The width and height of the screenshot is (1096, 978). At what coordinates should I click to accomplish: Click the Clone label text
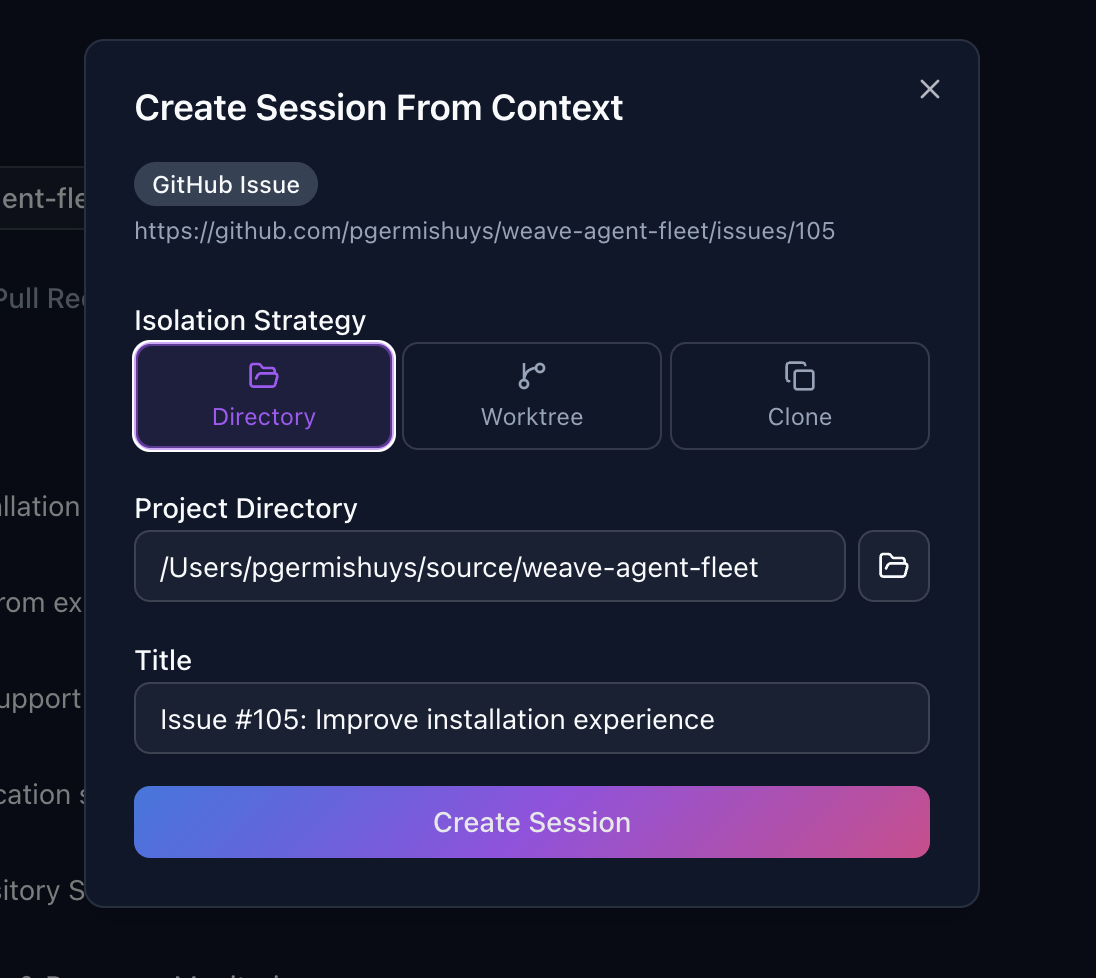pos(799,417)
